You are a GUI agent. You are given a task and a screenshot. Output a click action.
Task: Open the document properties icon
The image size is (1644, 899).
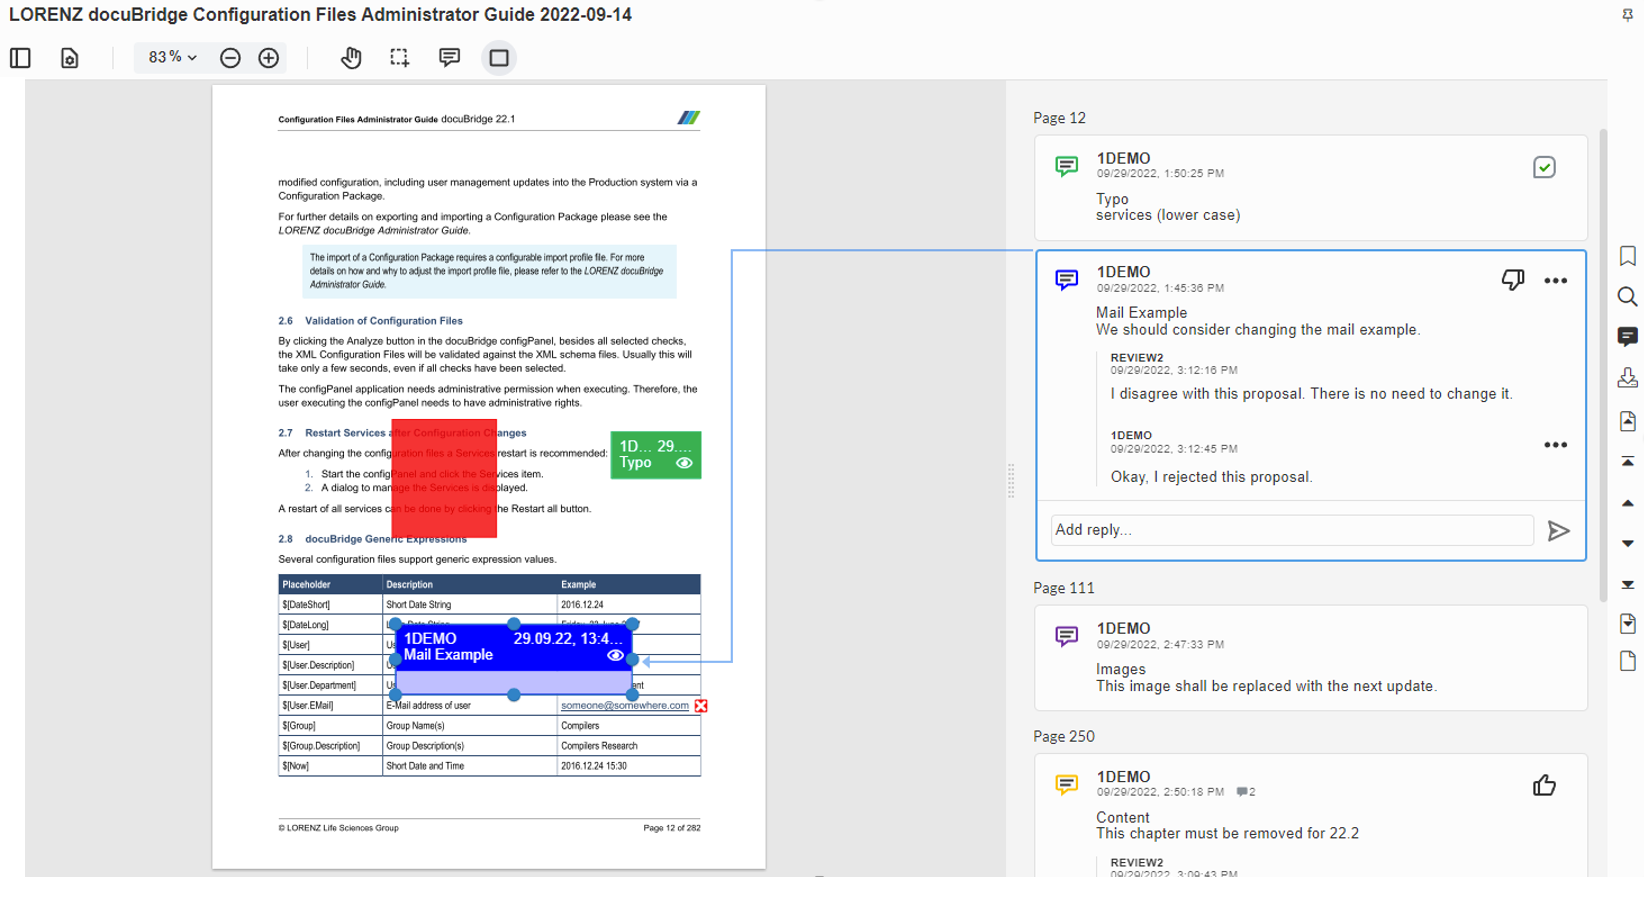coord(70,58)
